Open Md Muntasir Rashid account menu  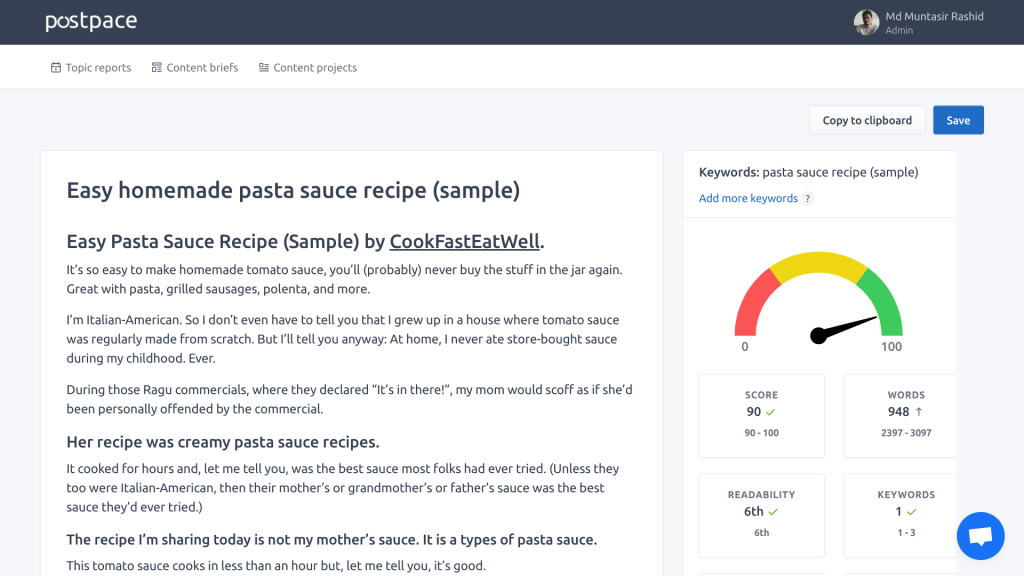(x=934, y=17)
